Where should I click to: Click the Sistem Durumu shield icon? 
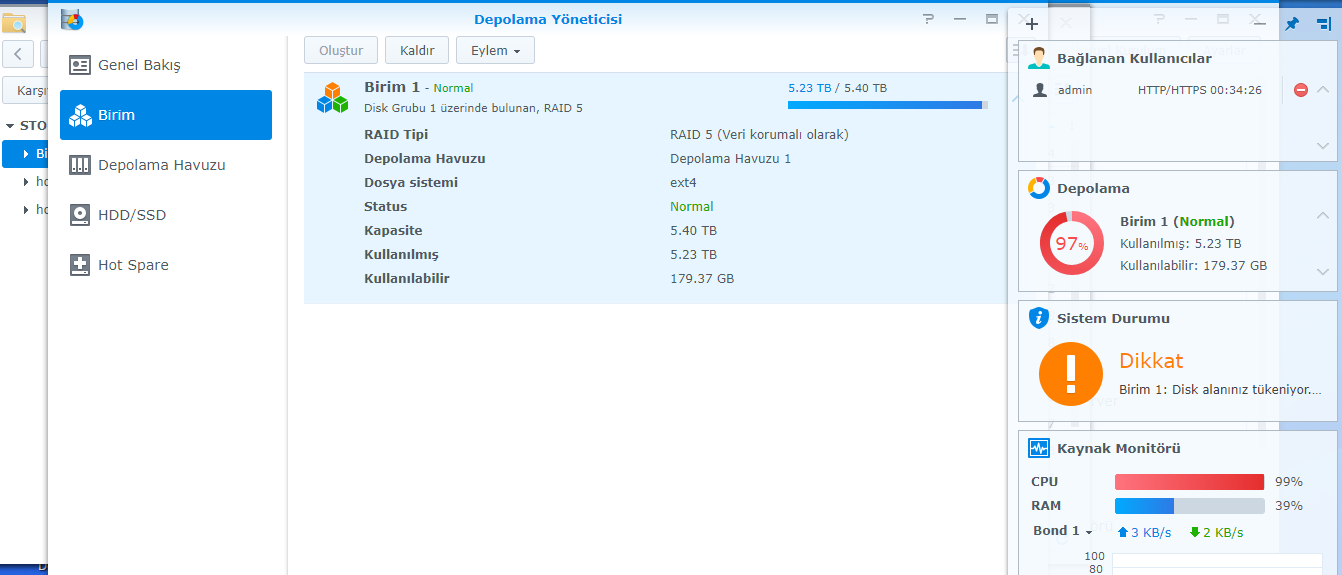(1039, 318)
